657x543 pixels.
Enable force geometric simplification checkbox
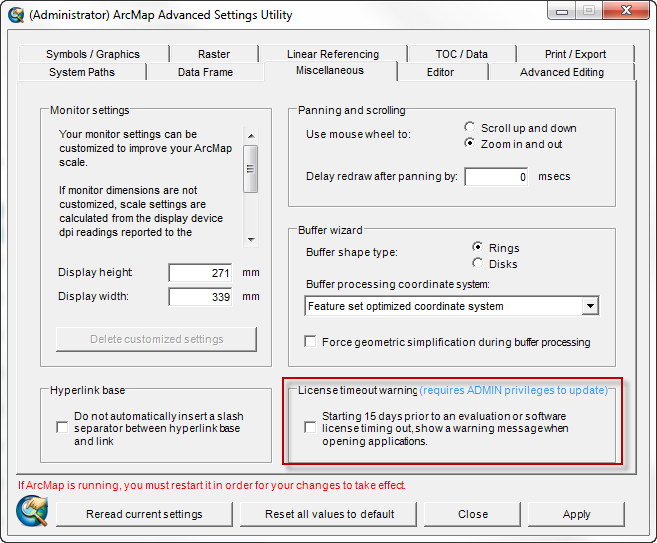(x=311, y=342)
